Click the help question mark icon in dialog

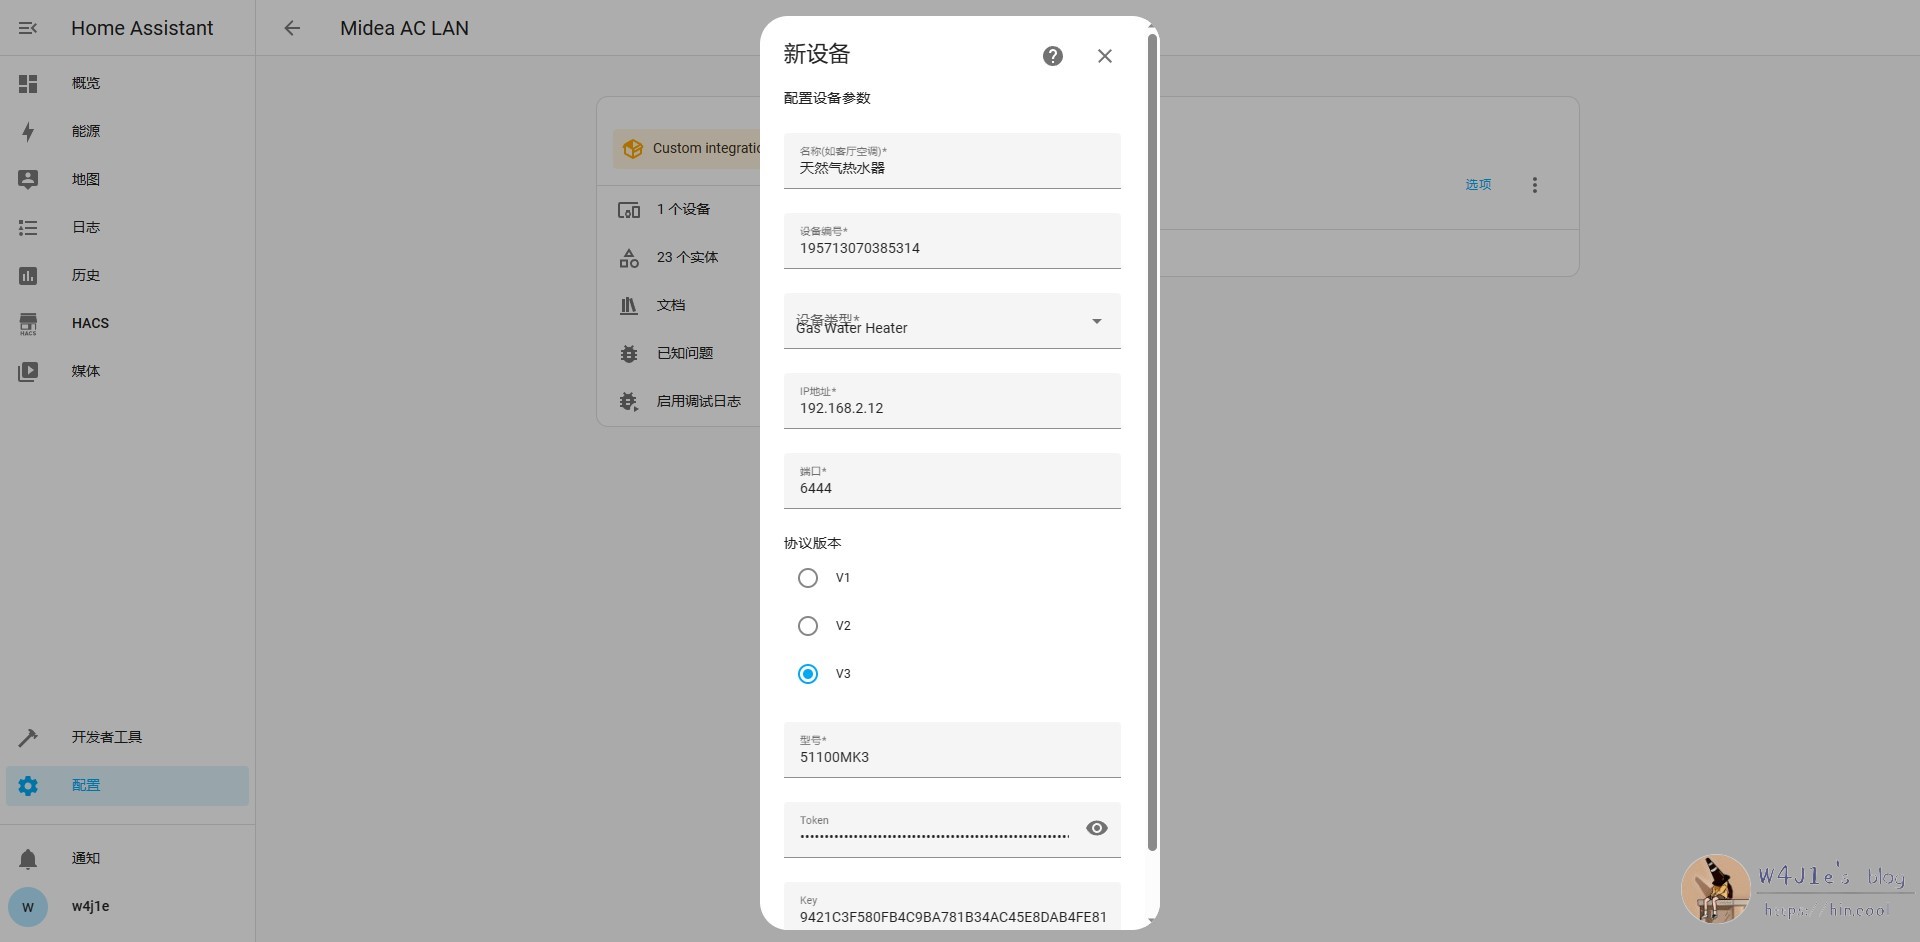coord(1052,56)
